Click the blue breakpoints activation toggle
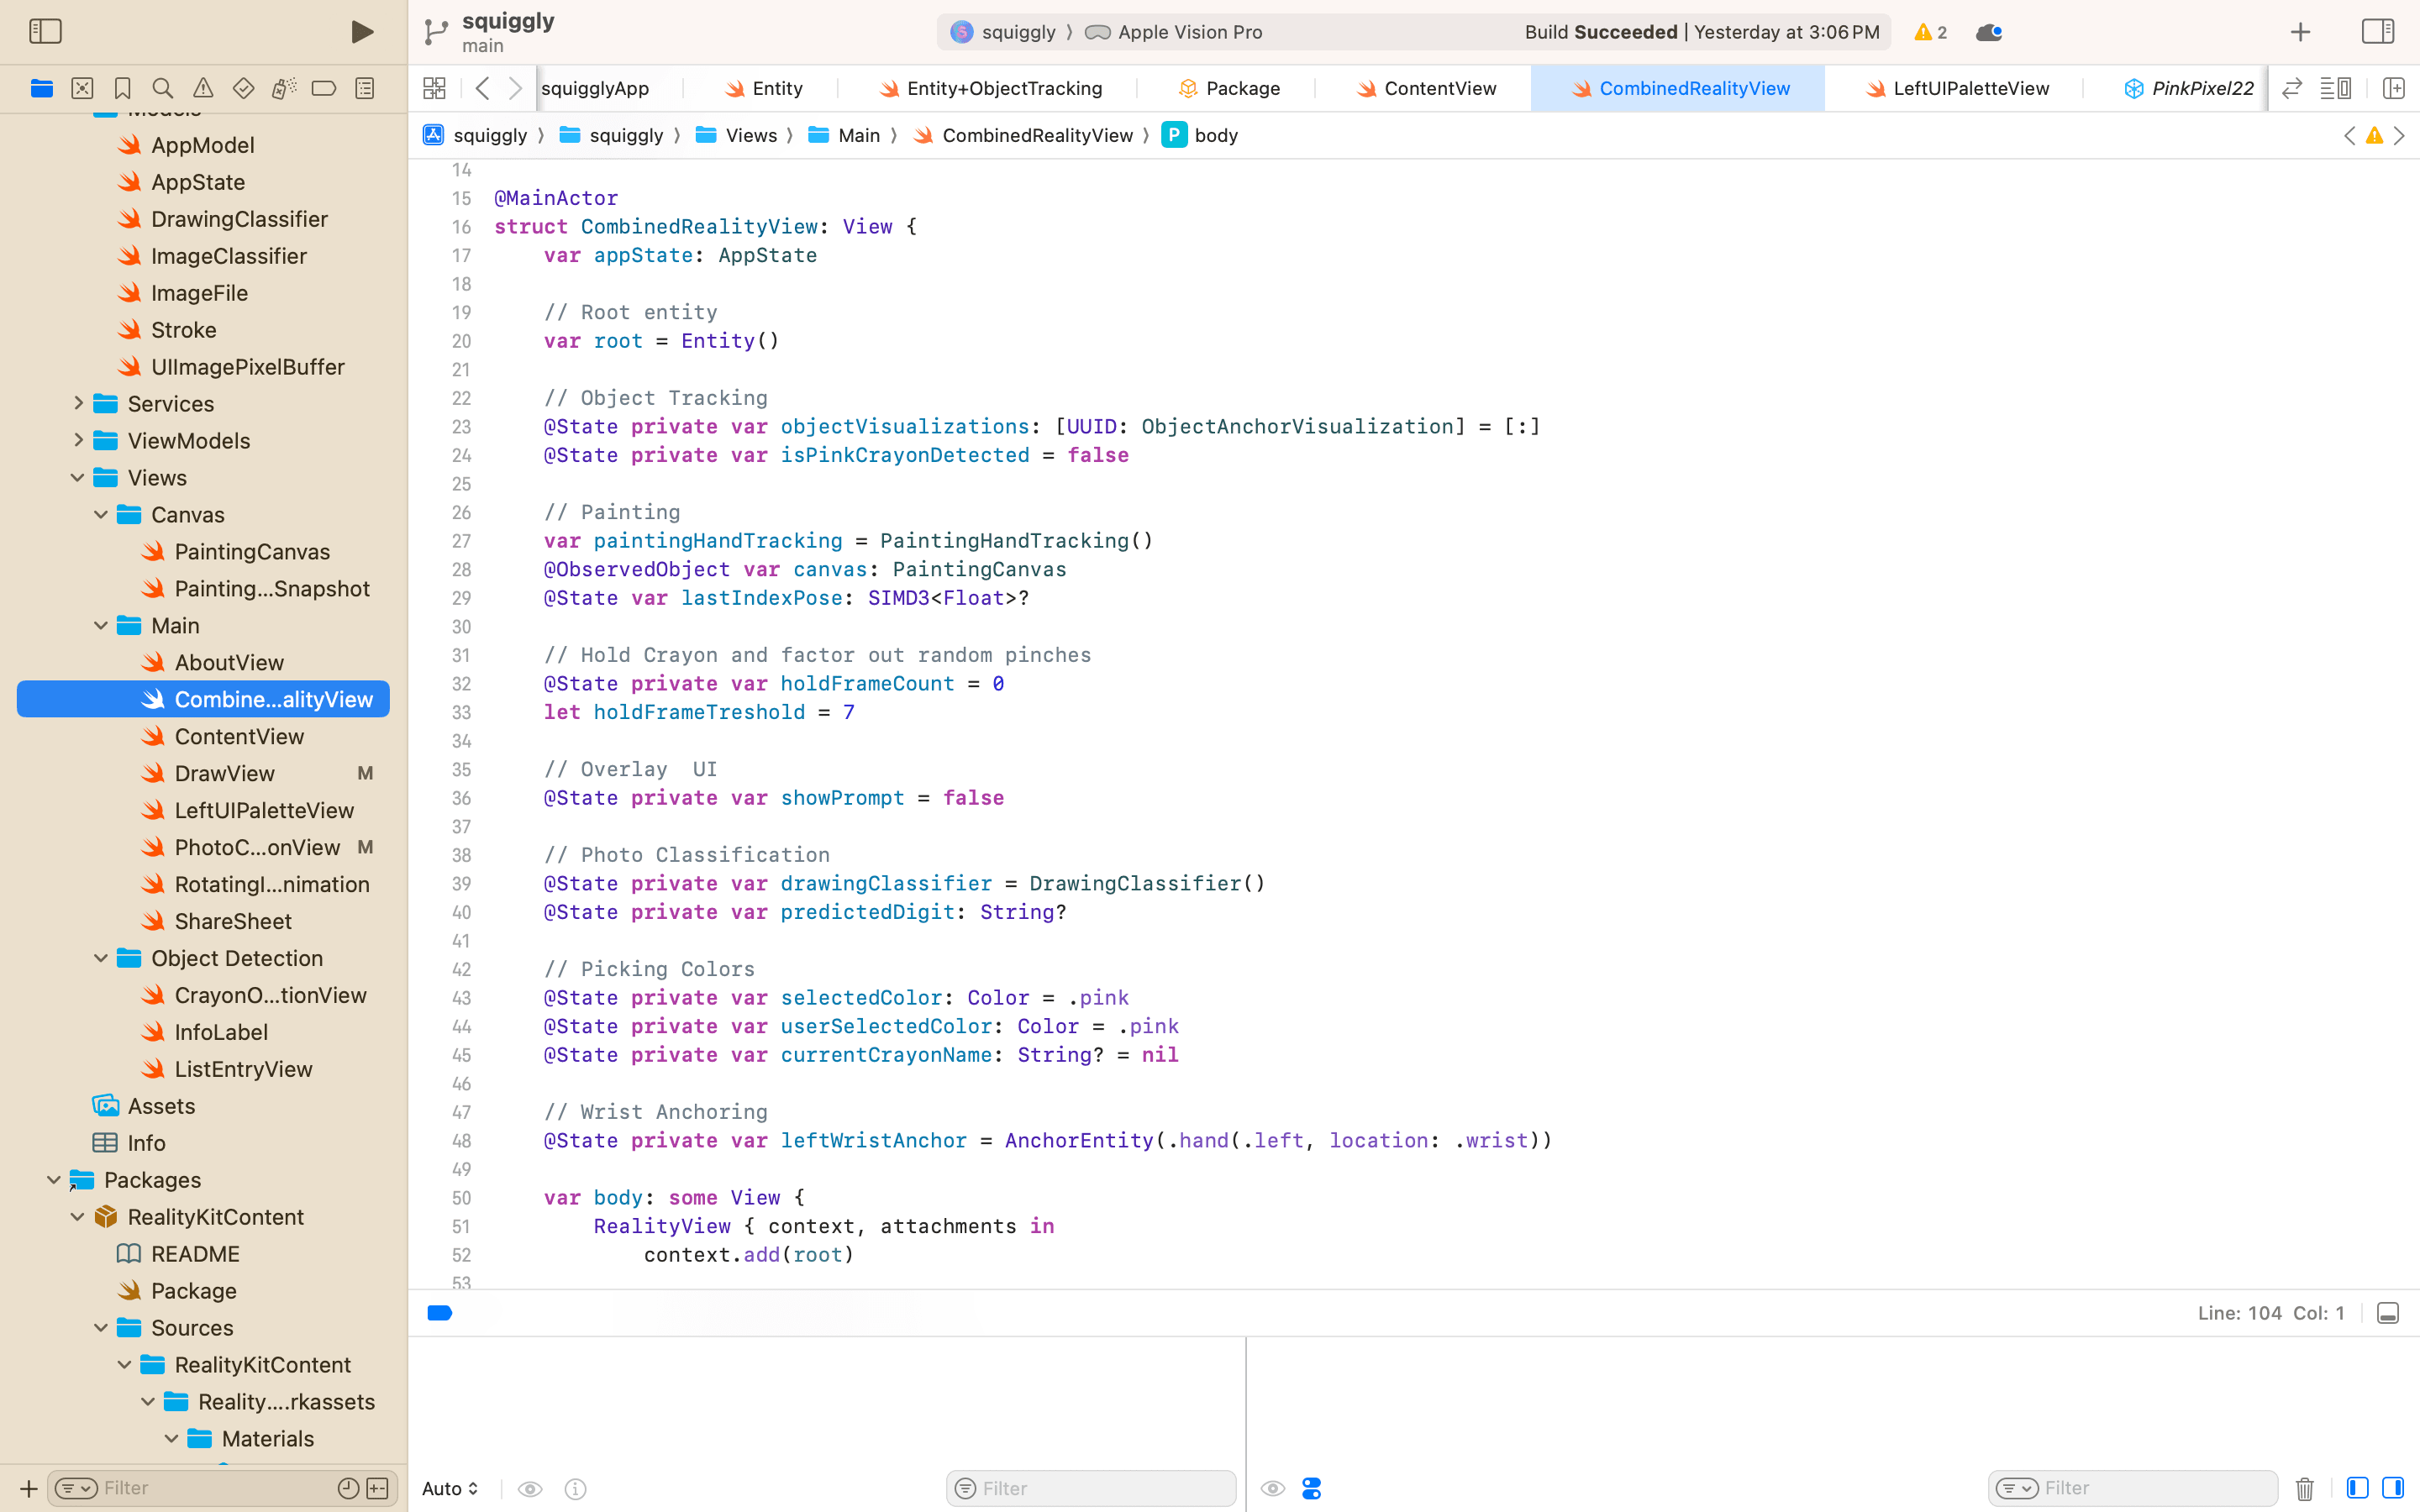The width and height of the screenshot is (2420, 1512). tap(440, 1313)
